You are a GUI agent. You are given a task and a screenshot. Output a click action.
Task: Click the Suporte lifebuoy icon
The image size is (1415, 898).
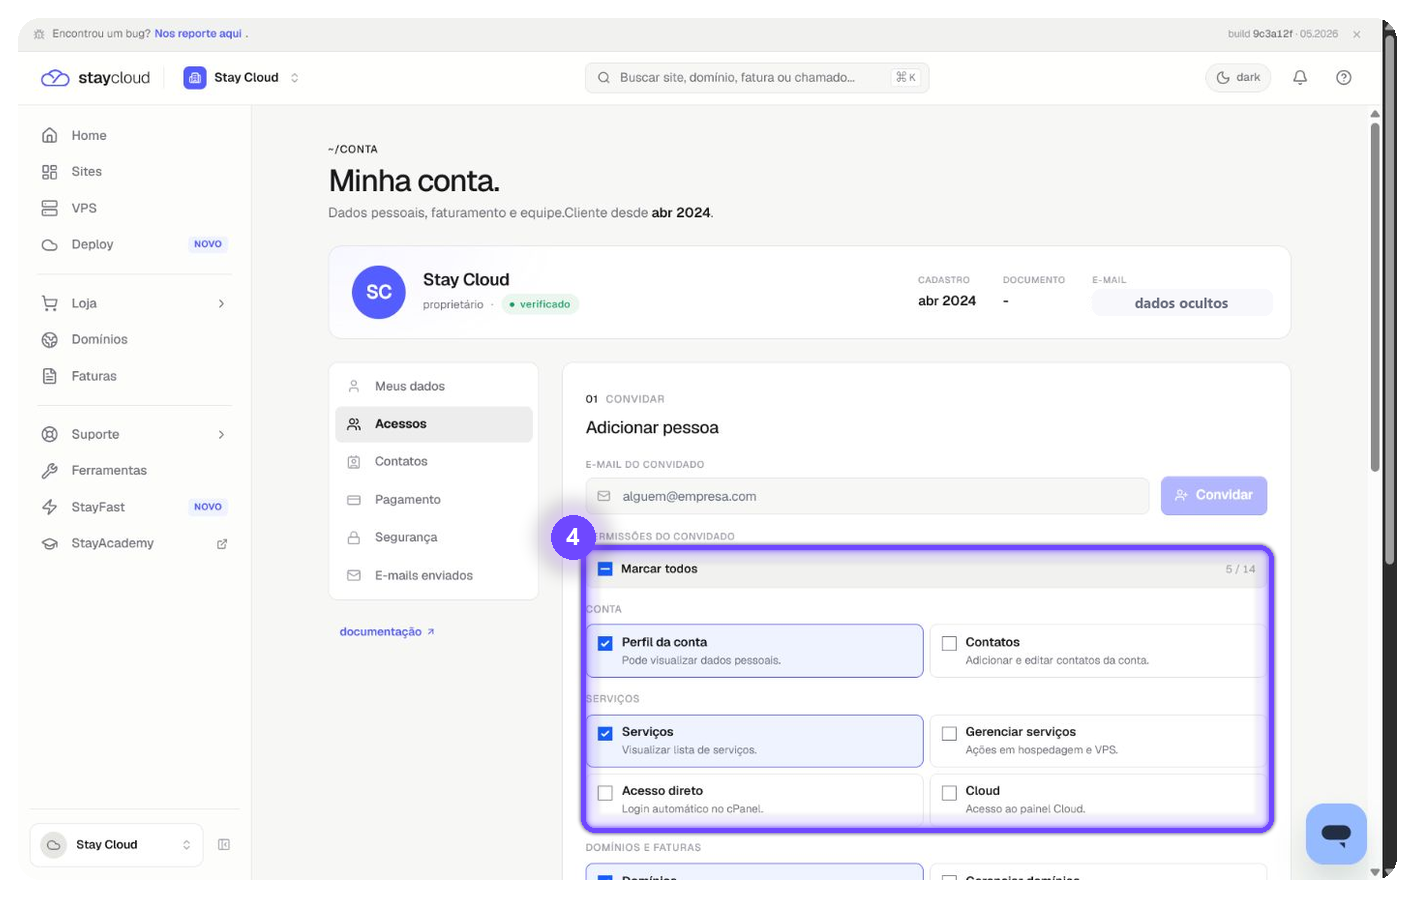tap(49, 434)
